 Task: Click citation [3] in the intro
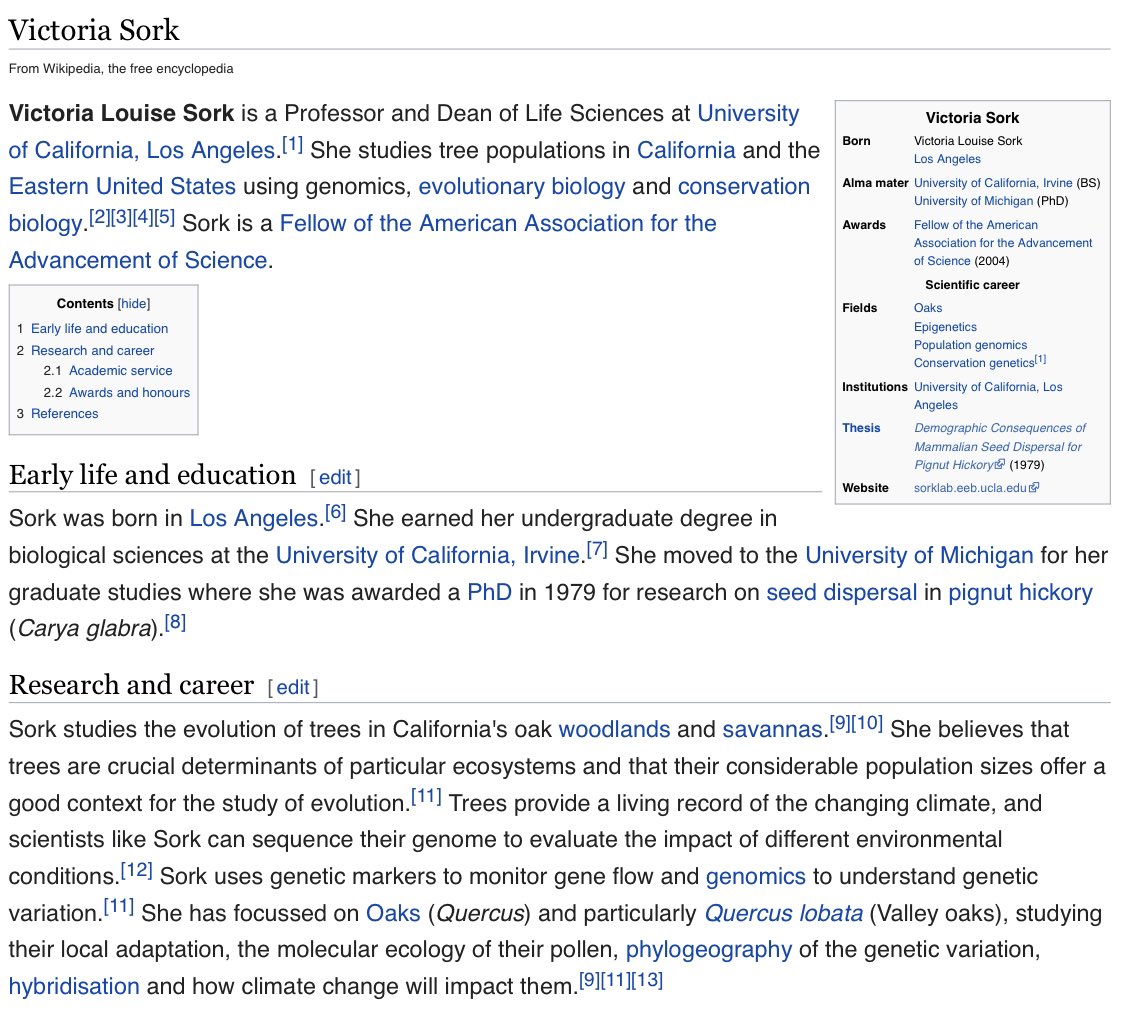click(x=121, y=217)
